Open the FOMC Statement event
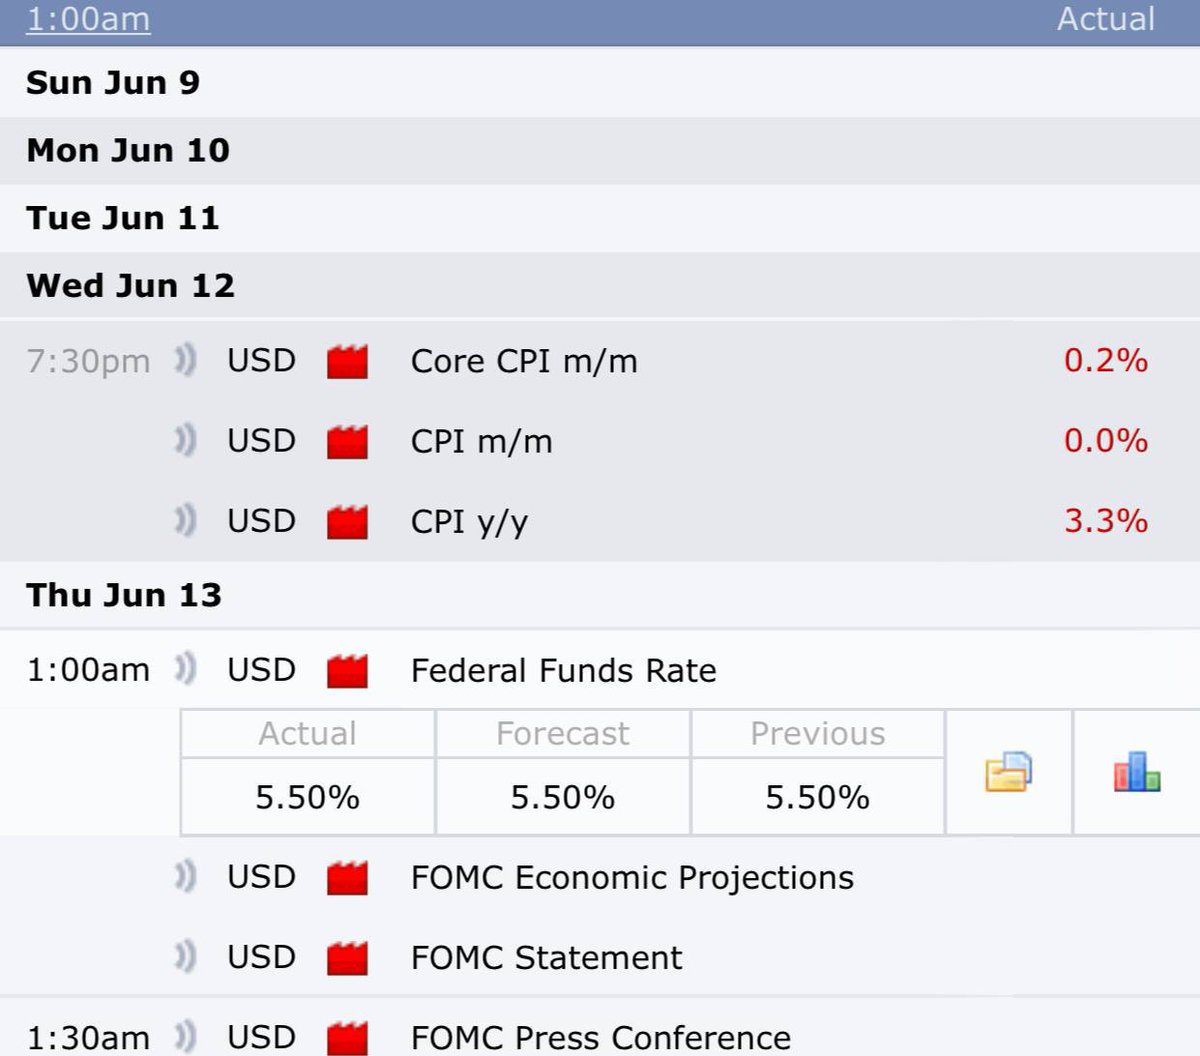This screenshot has height=1056, width=1200. click(546, 957)
